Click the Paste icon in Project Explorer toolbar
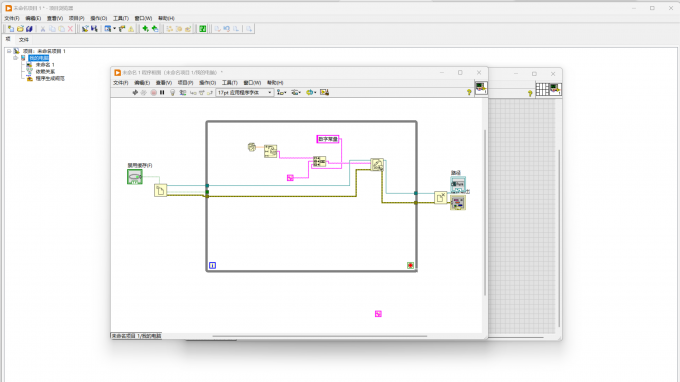Screen dimensions: 680x382 (61, 29)
